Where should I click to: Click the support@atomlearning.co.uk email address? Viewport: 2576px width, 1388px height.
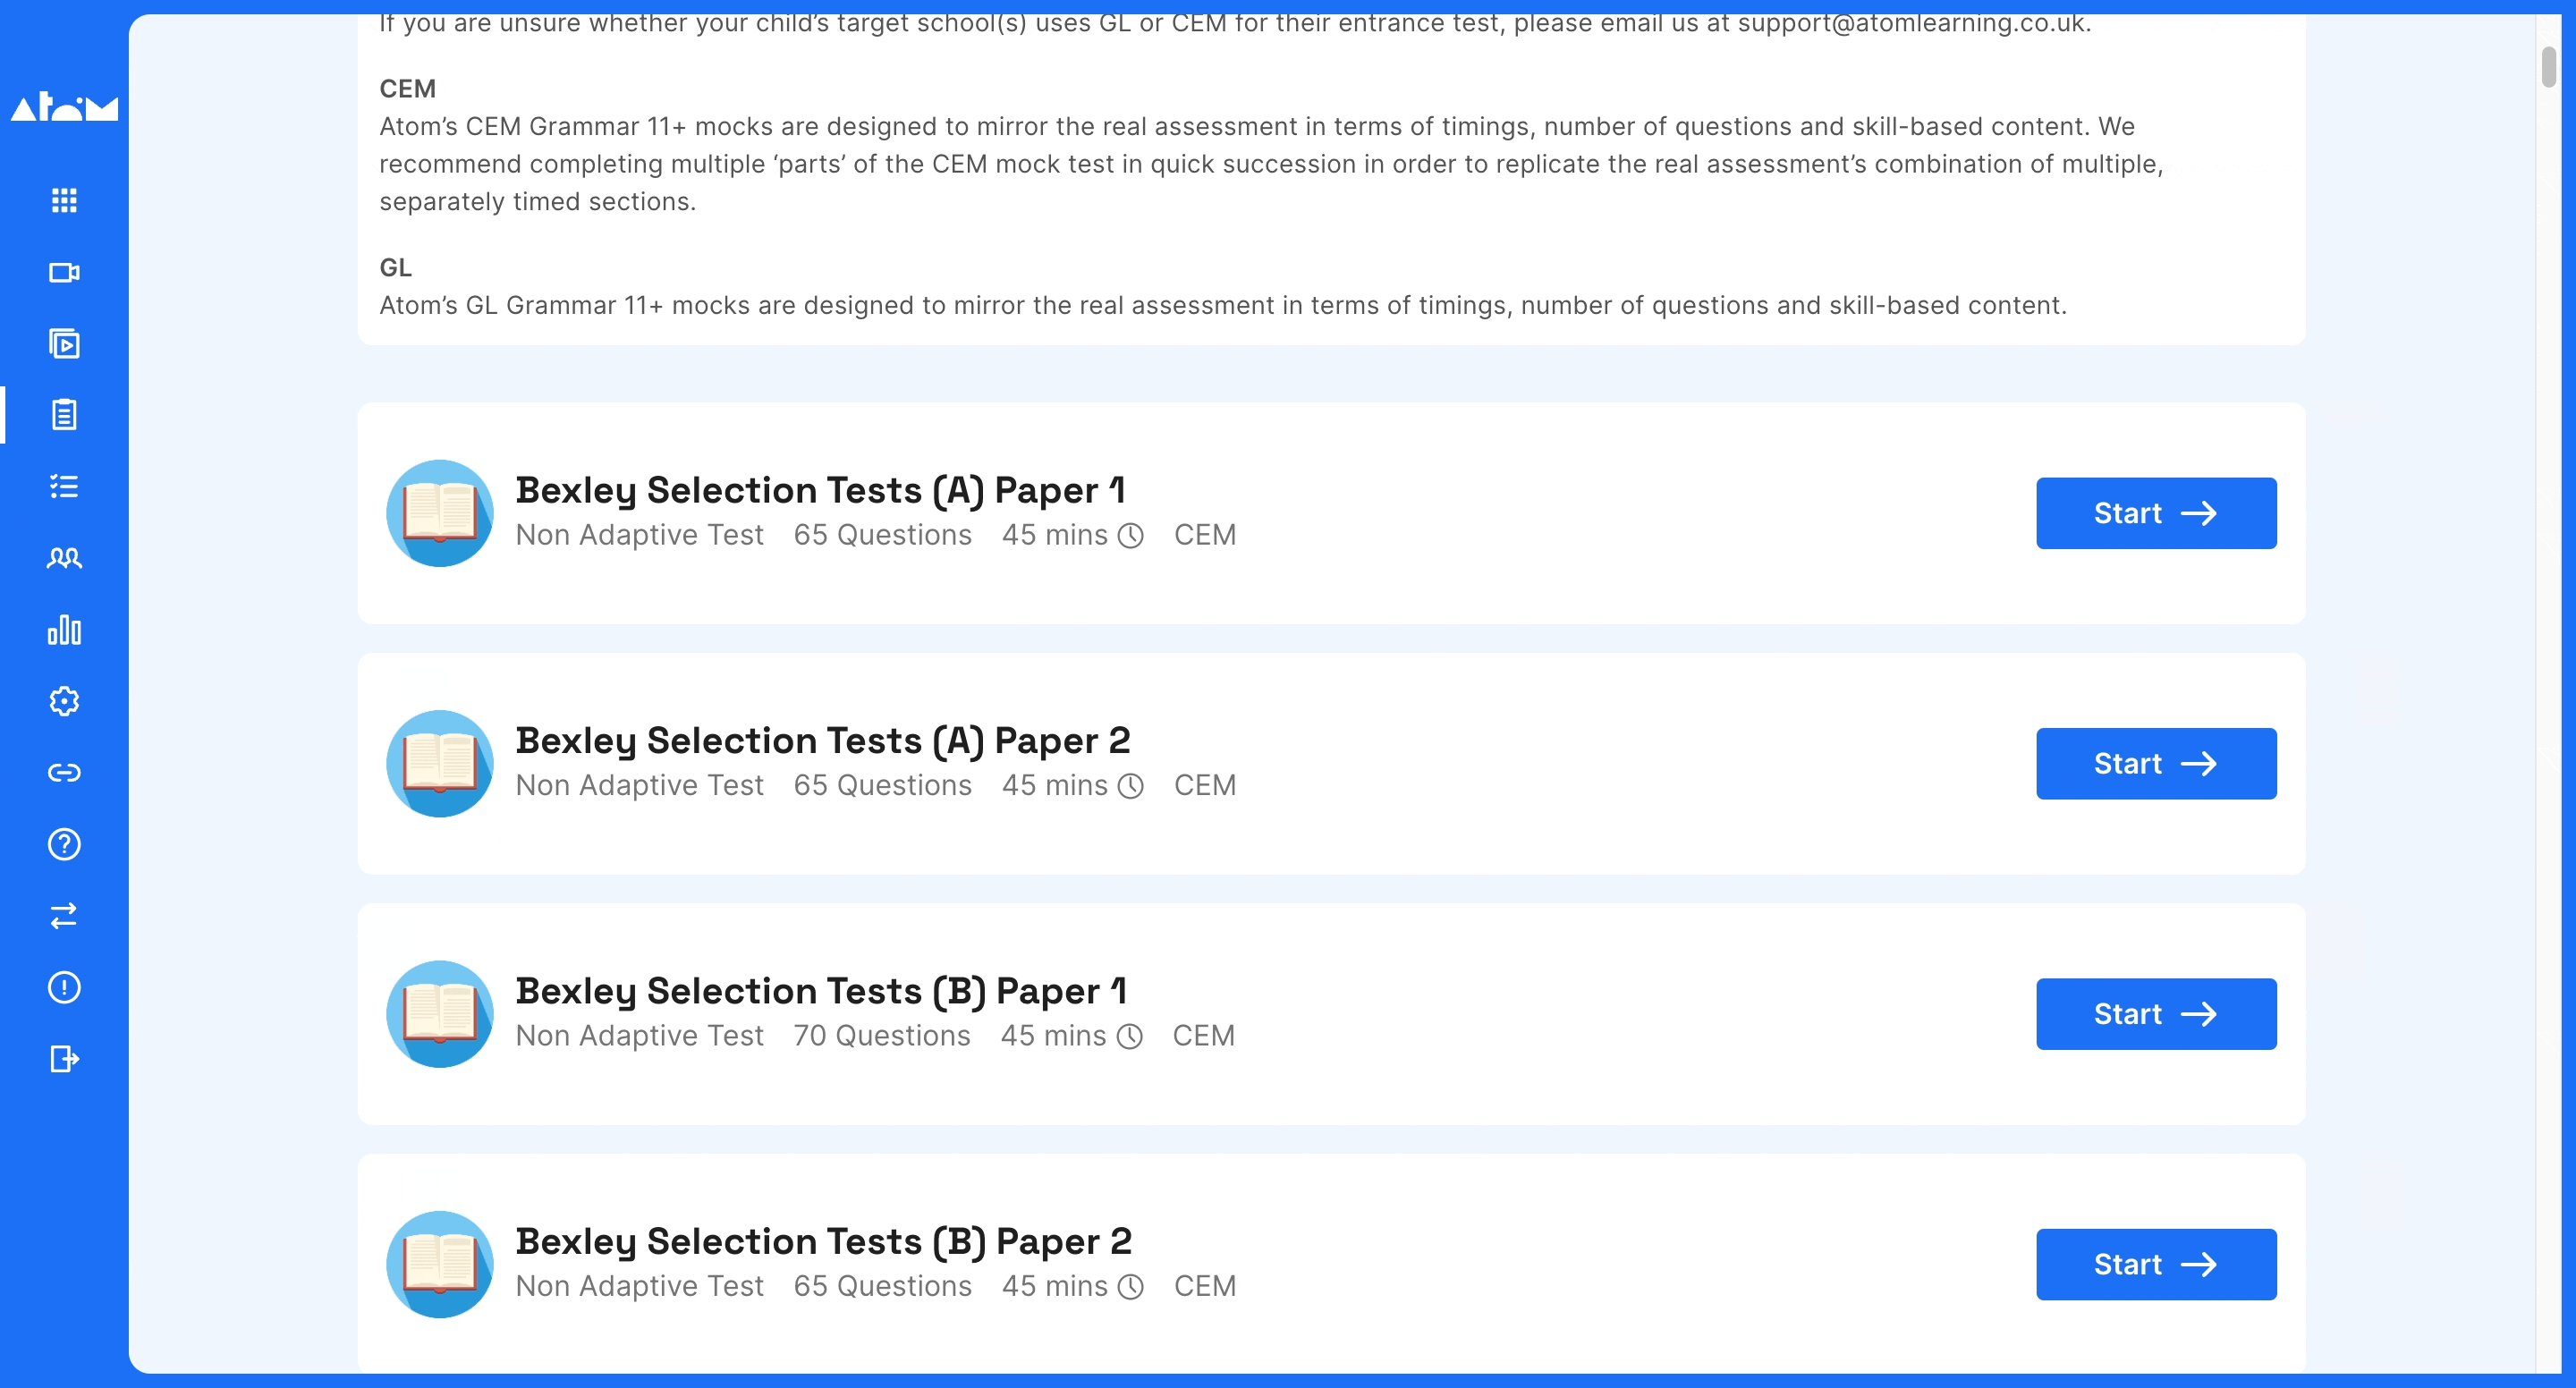1911,22
